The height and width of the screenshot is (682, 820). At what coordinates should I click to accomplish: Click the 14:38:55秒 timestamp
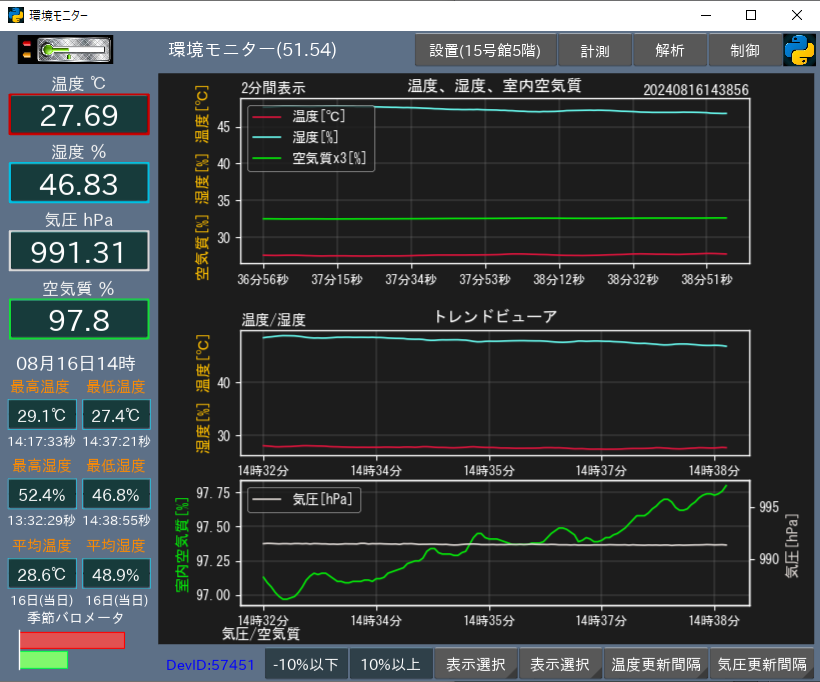pyautogui.click(x=116, y=520)
